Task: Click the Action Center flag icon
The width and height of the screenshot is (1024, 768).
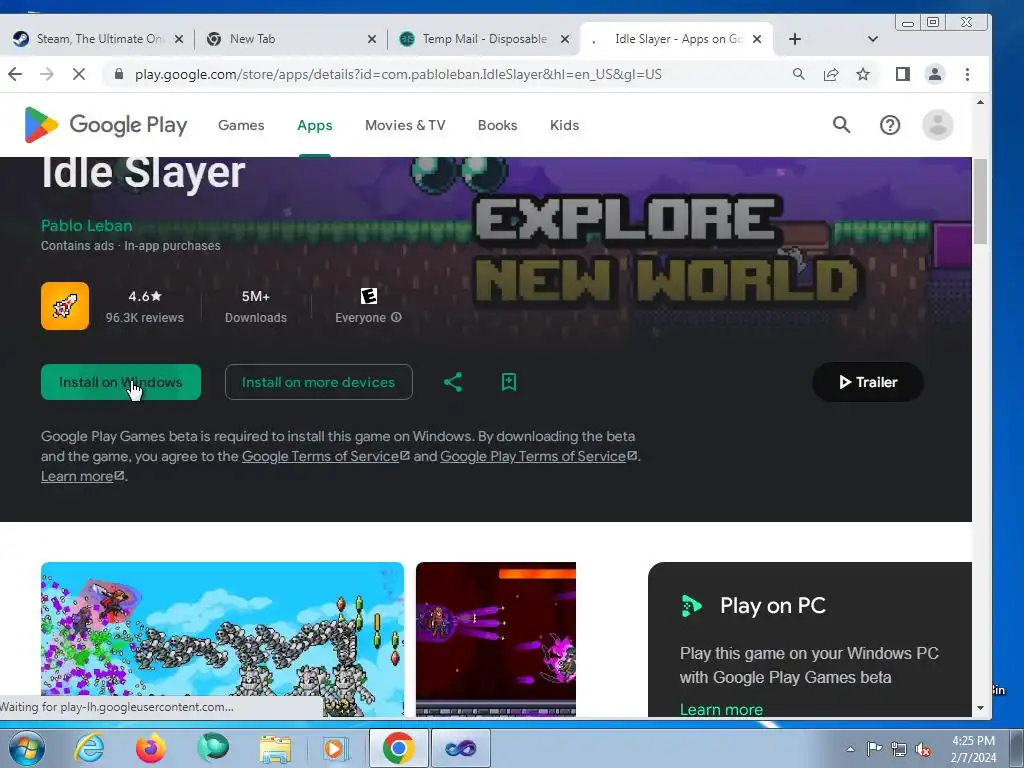Action: tap(874, 749)
